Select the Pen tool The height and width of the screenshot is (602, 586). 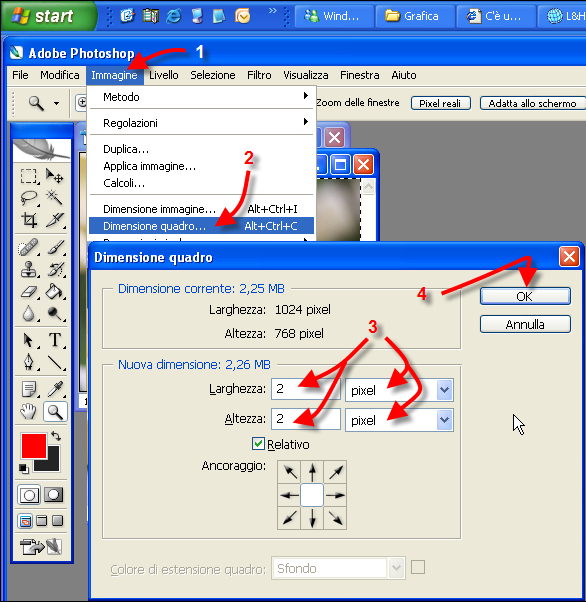29,362
